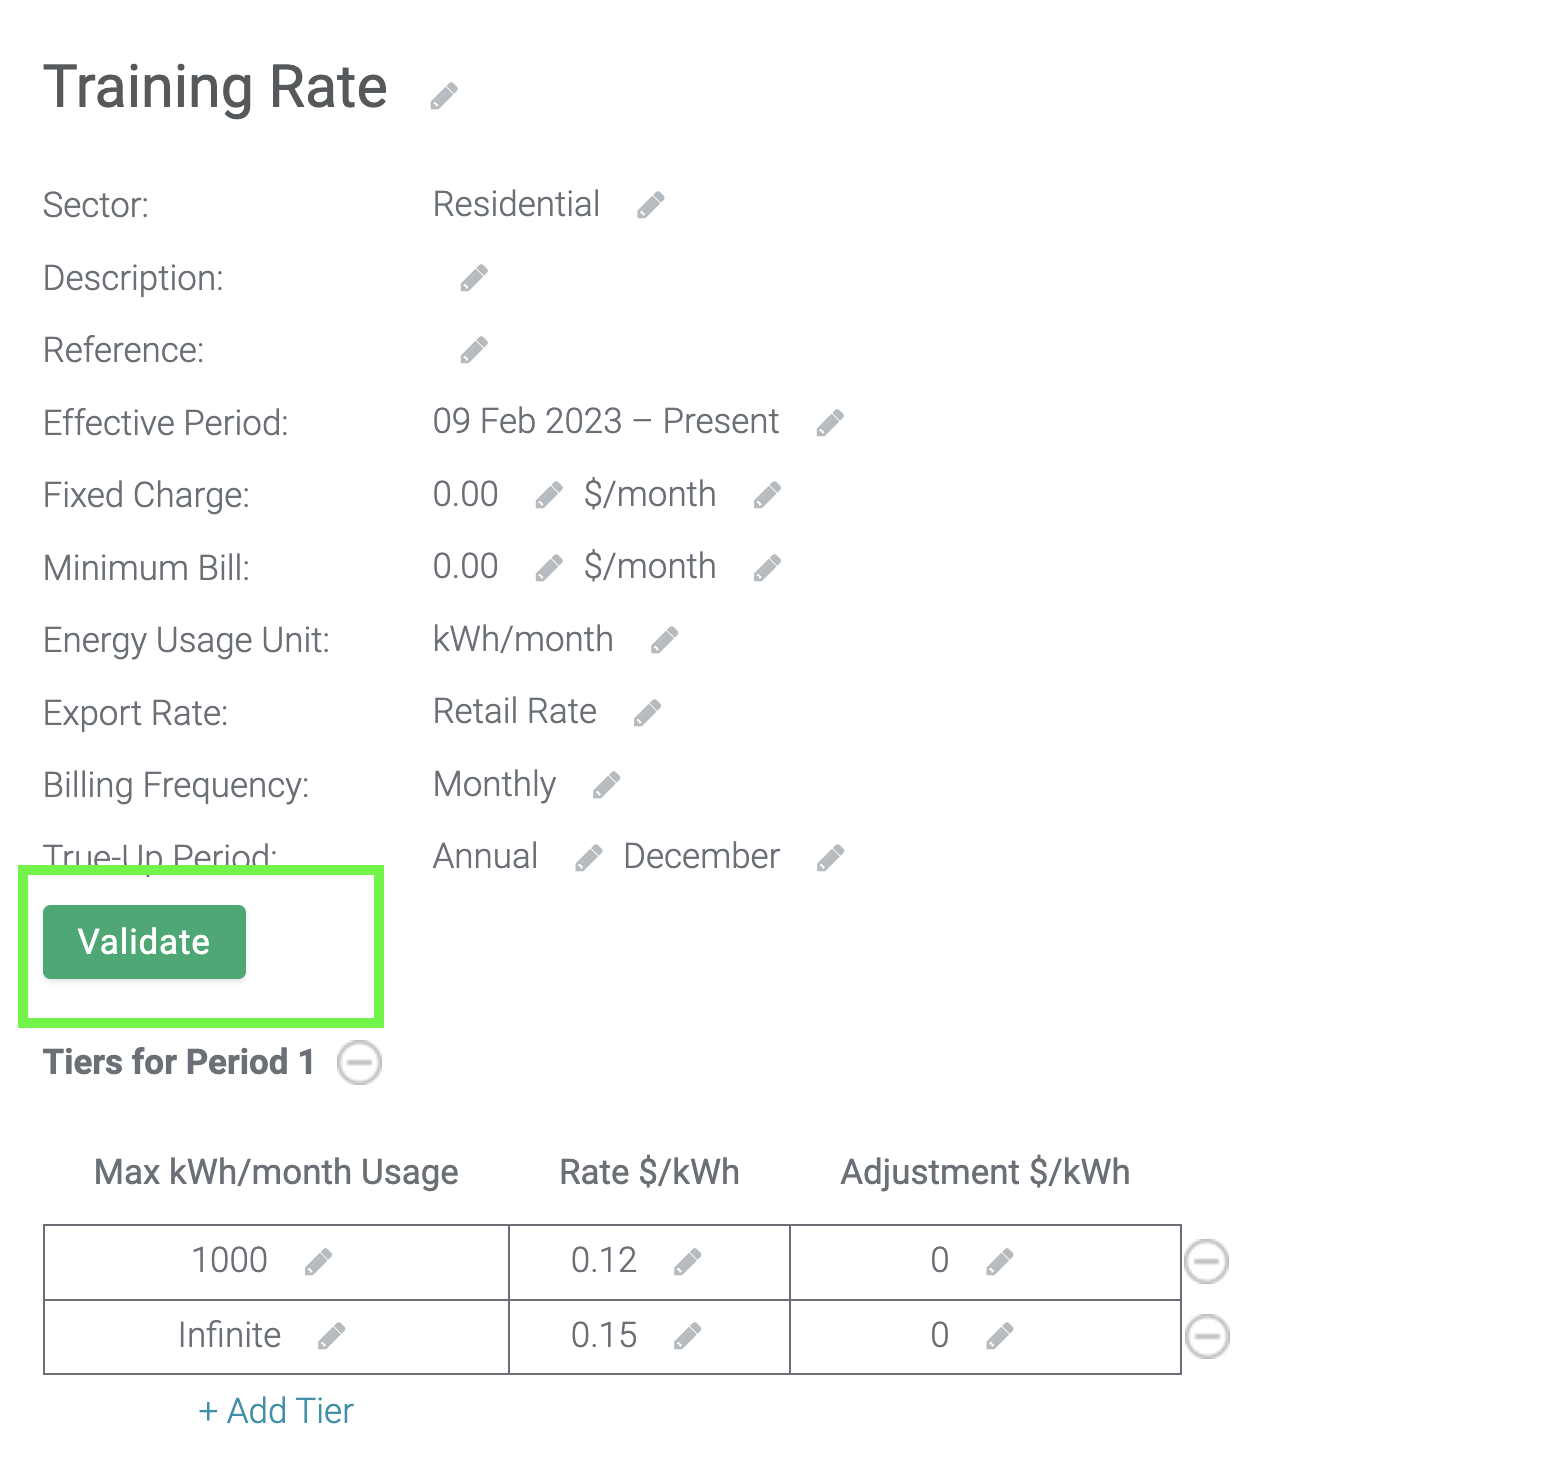This screenshot has height=1482, width=1552.
Task: Click the Add Tier link
Action: (x=275, y=1411)
